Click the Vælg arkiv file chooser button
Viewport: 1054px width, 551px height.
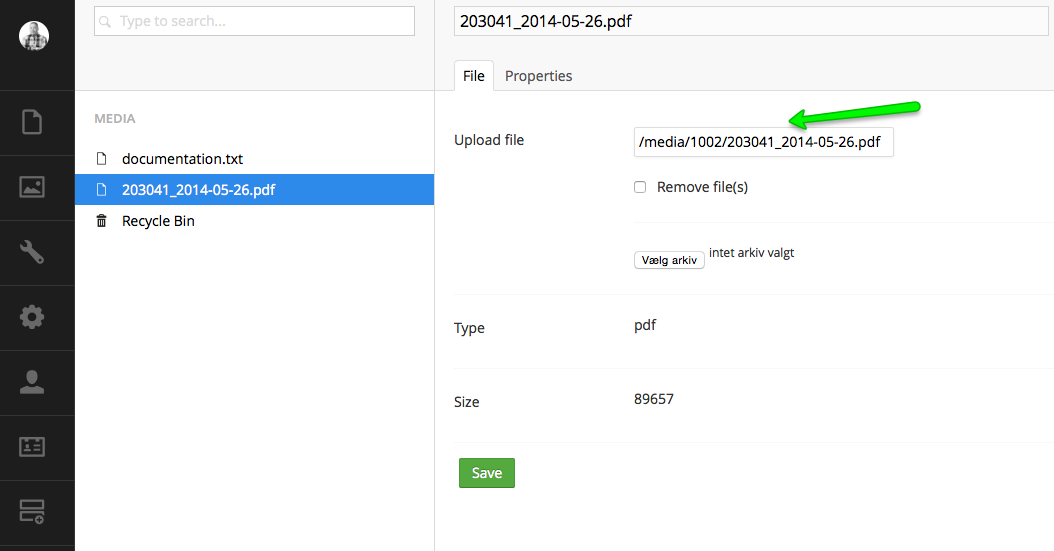click(669, 260)
